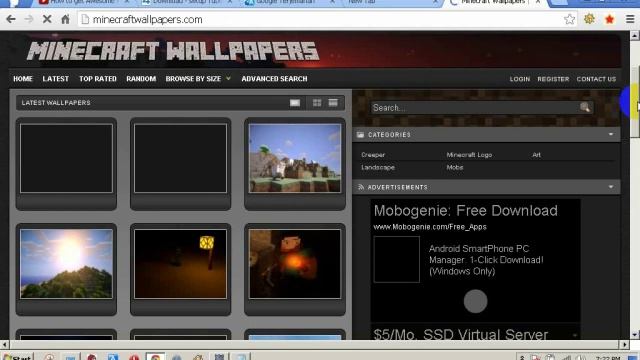Click the vertical scrollbar up arrow

pyautogui.click(x=635, y=36)
